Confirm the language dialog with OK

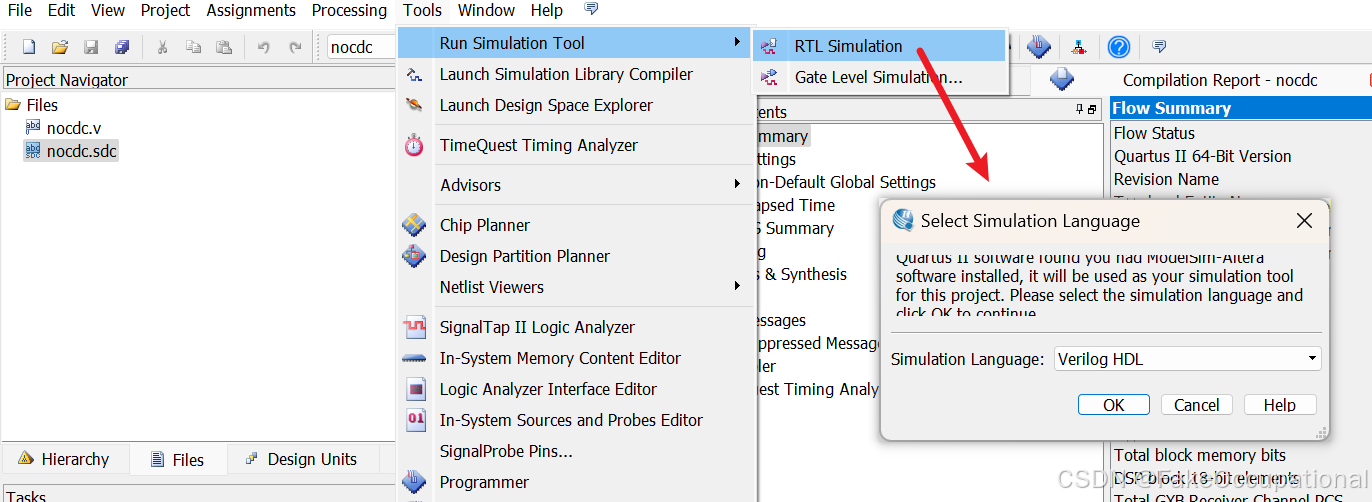(1113, 405)
